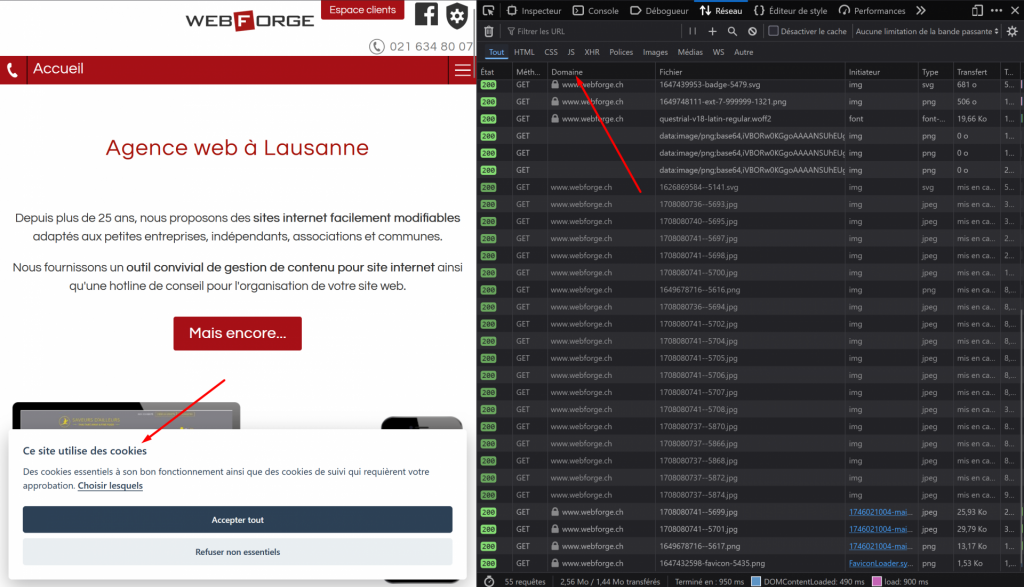Click the plus icon in network toolbar

click(x=714, y=32)
